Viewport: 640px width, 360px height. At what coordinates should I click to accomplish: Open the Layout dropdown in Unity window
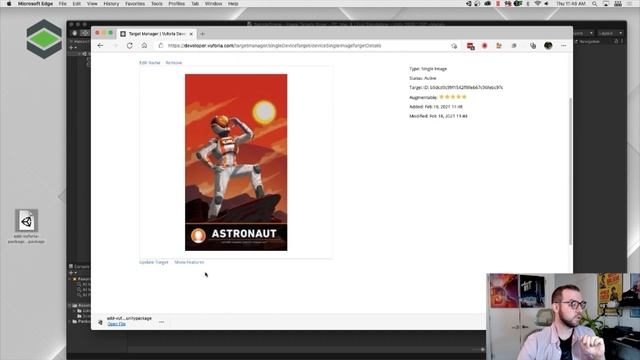(611, 33)
